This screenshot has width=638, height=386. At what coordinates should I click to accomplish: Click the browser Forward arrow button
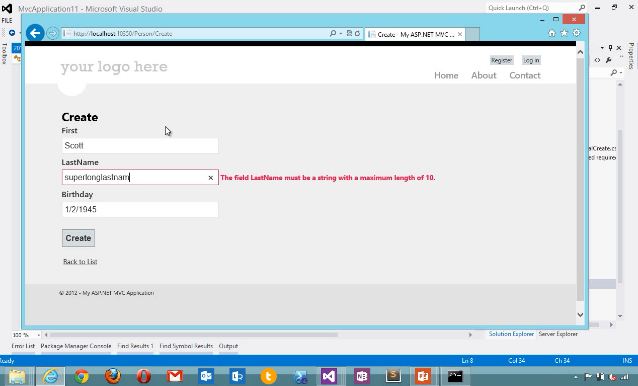coord(52,33)
